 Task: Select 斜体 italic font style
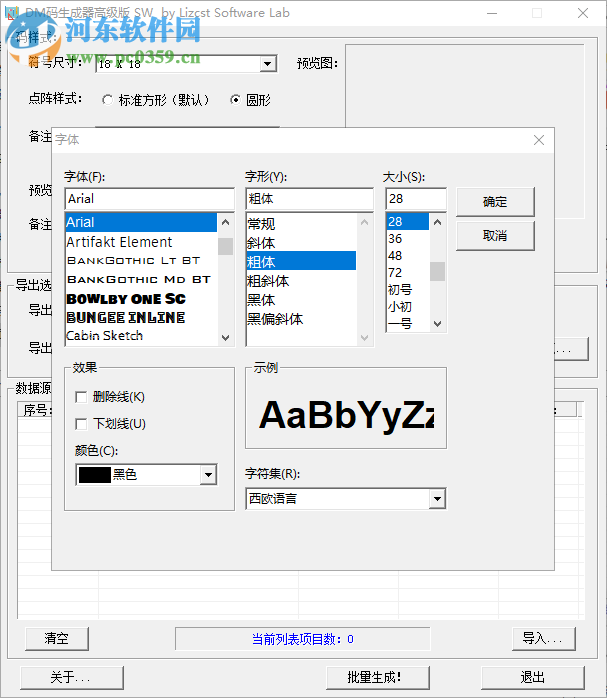pos(301,243)
